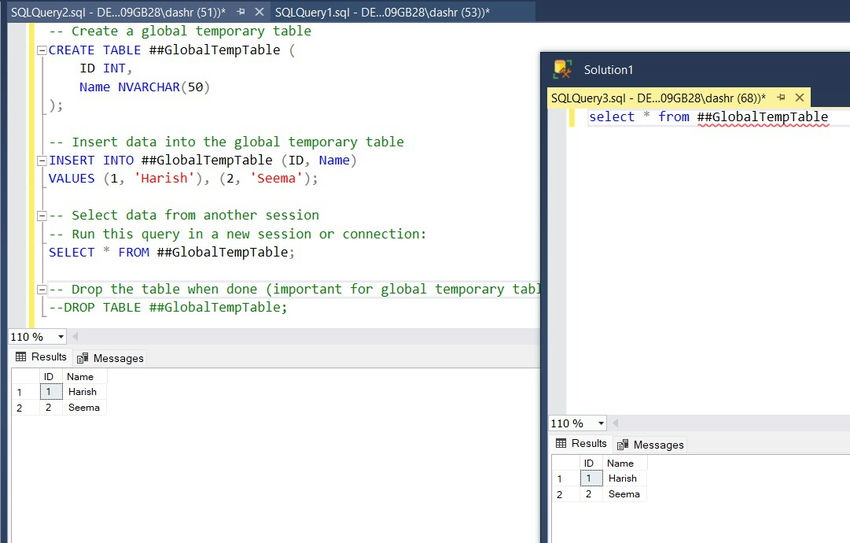Click the Results grid icon in left pane
The height and width of the screenshot is (543, 850).
21,357
